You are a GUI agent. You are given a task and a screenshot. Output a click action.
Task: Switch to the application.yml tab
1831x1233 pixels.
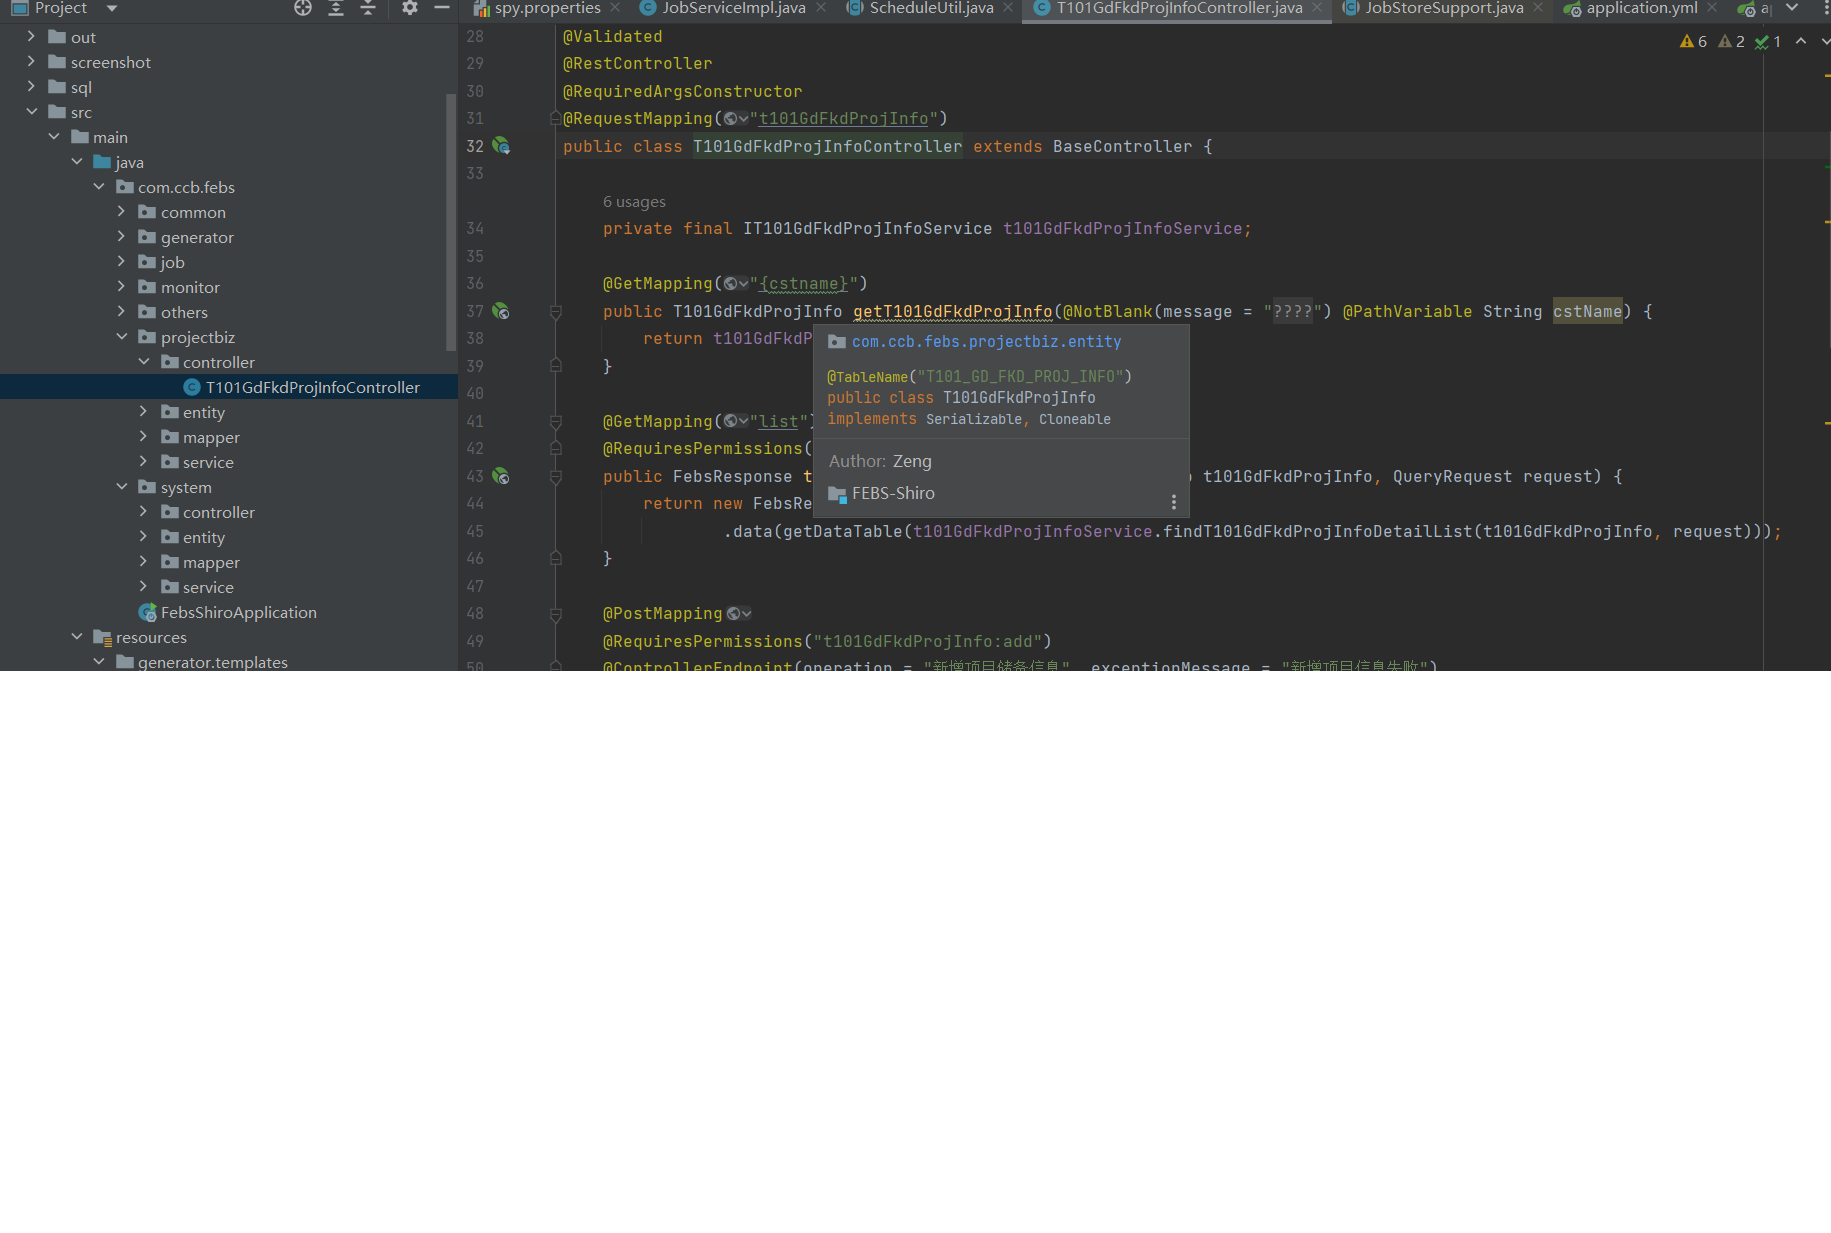pos(1641,8)
